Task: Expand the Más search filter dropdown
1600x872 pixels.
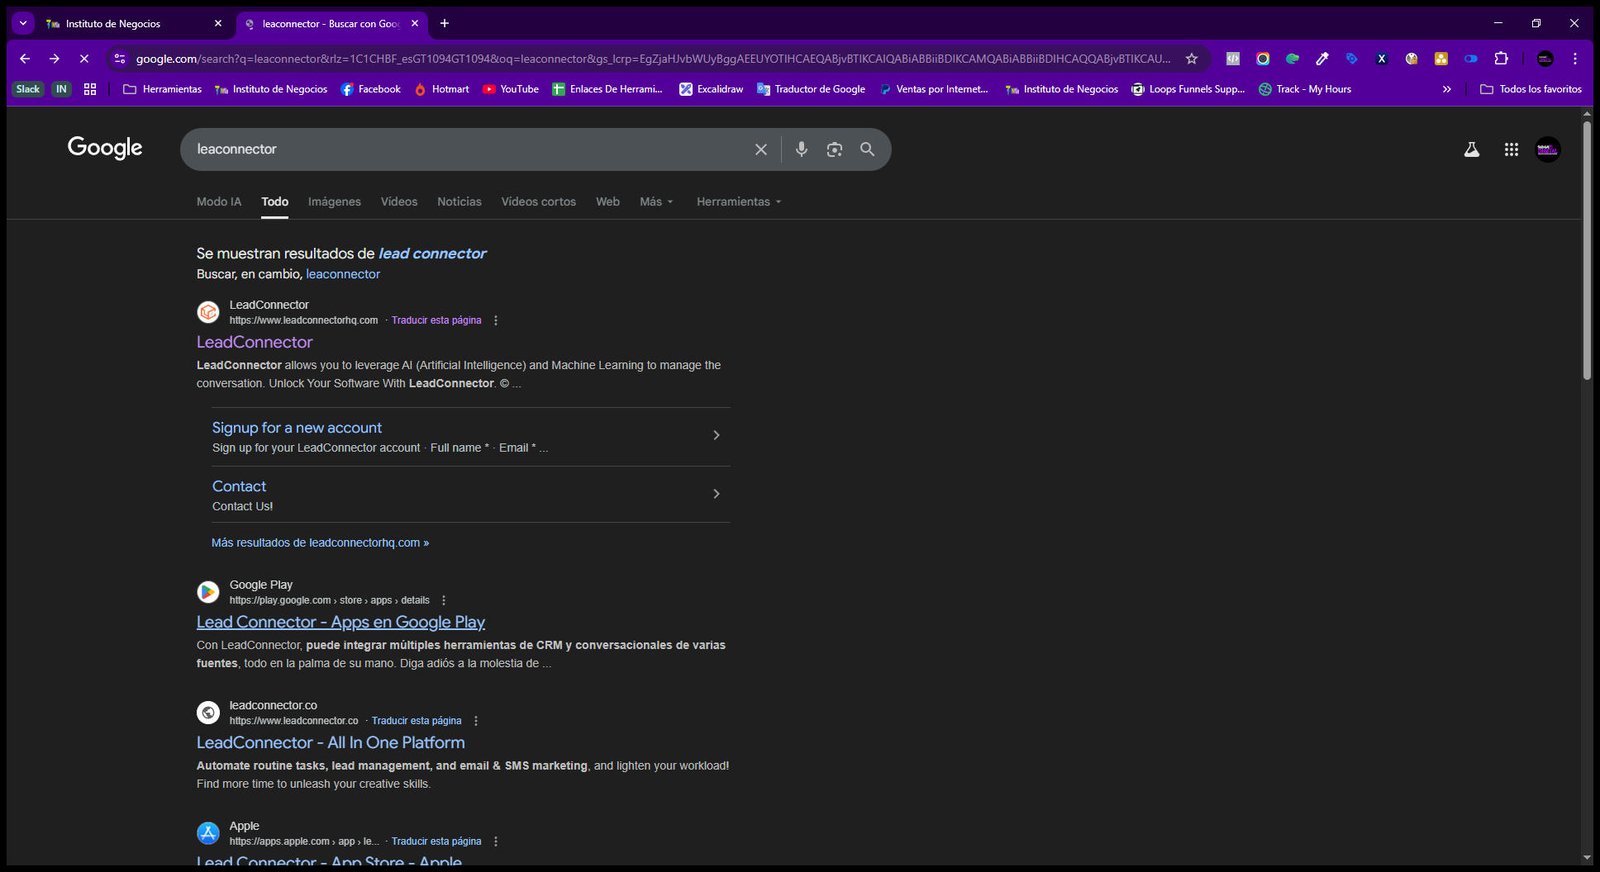Action: (x=657, y=202)
